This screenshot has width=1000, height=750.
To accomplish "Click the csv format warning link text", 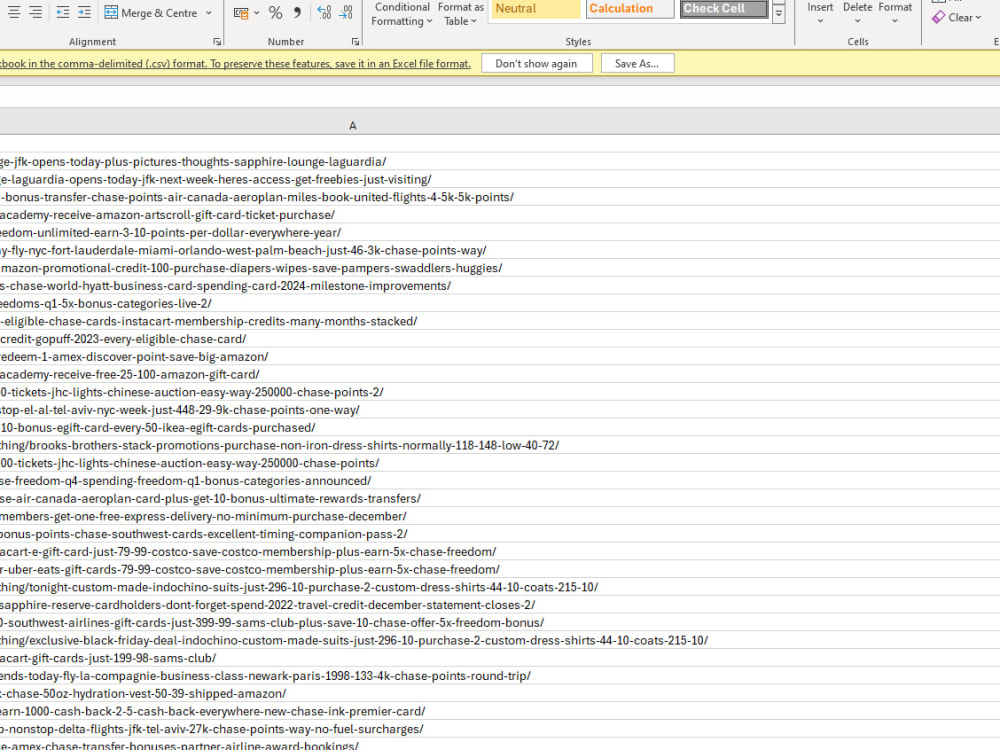I will tap(235, 64).
